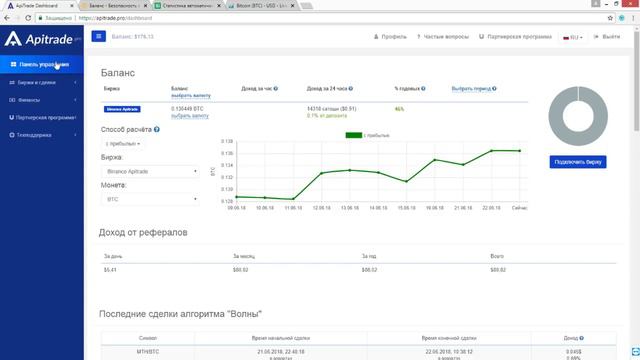This screenshot has width=640, height=360.
Task: Click the address bar URL apitrade.pro/dashboard
Action: tap(115, 18)
